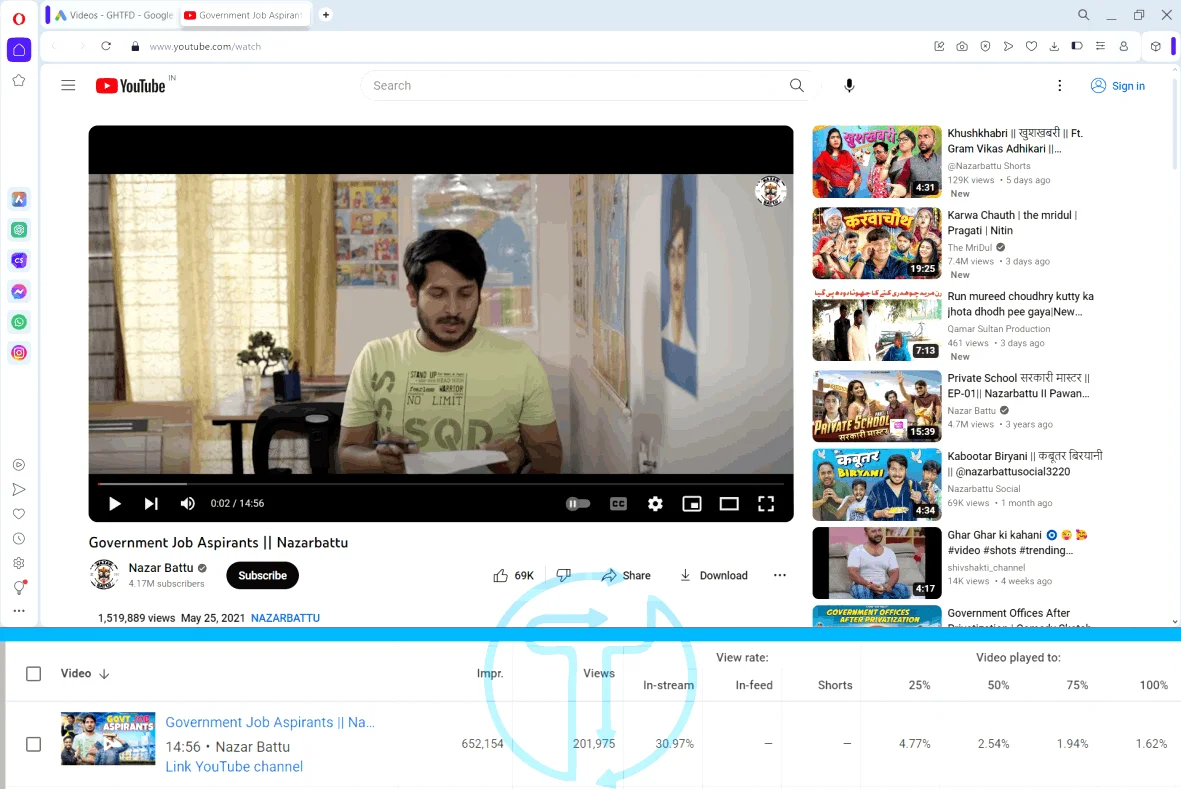Like the video with thumbs up
Image resolution: width=1181 pixels, height=789 pixels.
[x=513, y=575]
